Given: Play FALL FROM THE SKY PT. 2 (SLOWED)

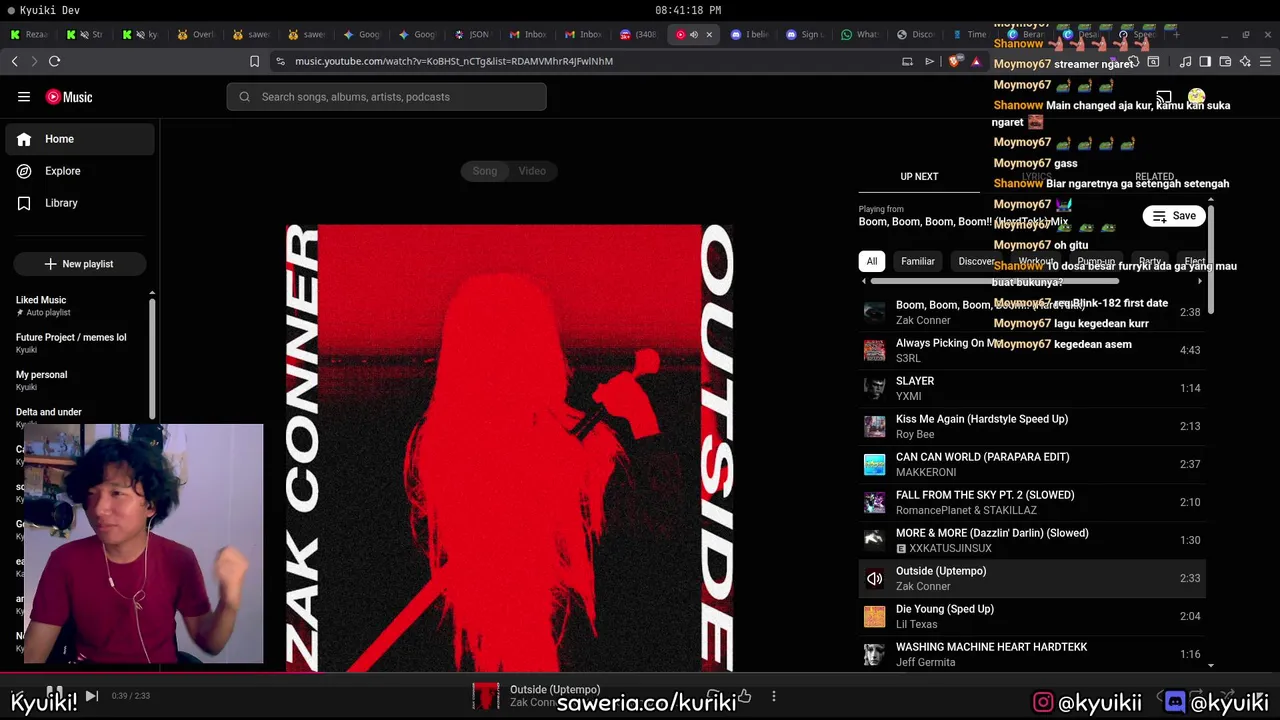Looking at the screenshot, I should point(1032,502).
